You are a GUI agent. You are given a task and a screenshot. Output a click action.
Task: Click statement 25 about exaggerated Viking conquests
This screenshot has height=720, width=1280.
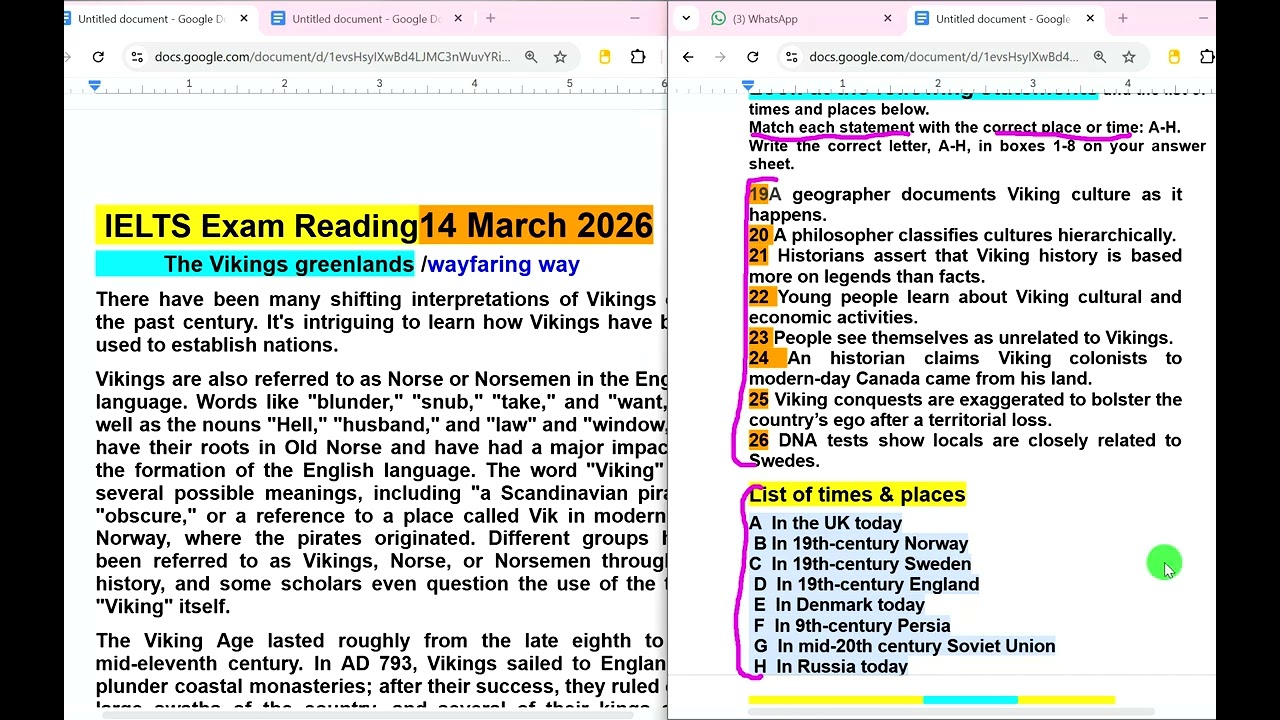[965, 409]
